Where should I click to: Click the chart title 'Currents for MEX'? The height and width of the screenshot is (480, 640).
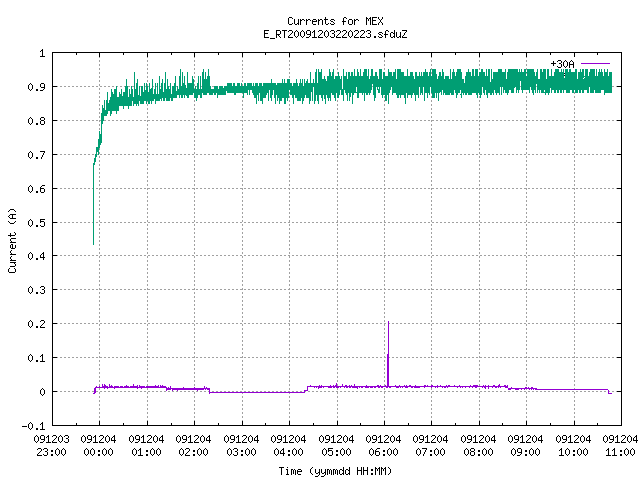335,21
